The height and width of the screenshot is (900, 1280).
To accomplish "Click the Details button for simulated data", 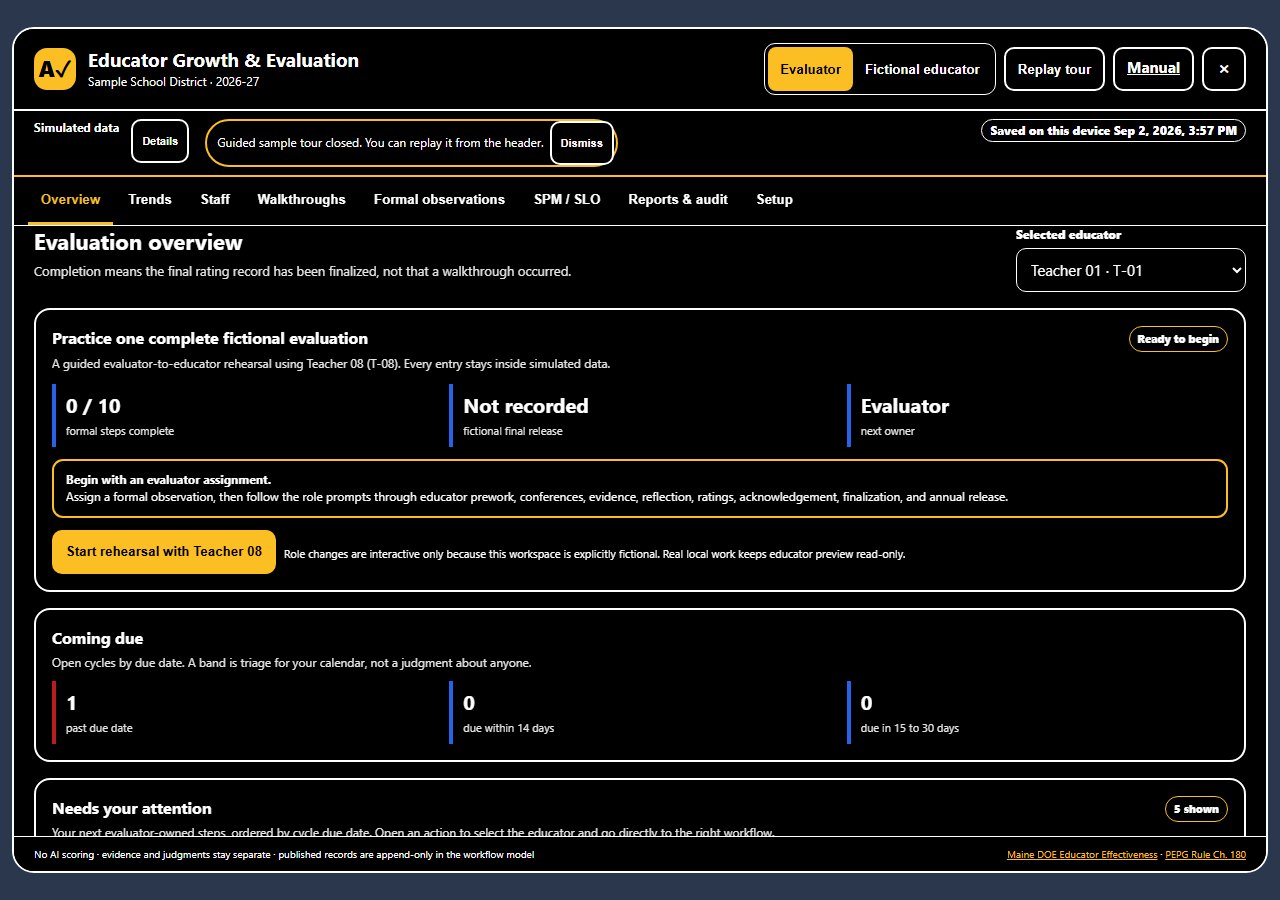I will [x=160, y=141].
